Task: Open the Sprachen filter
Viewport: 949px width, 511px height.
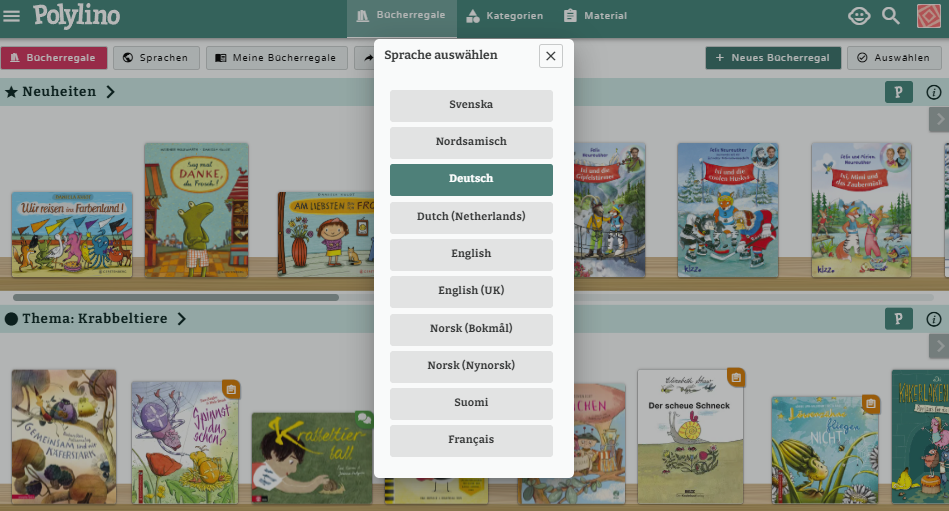Action: (x=156, y=58)
